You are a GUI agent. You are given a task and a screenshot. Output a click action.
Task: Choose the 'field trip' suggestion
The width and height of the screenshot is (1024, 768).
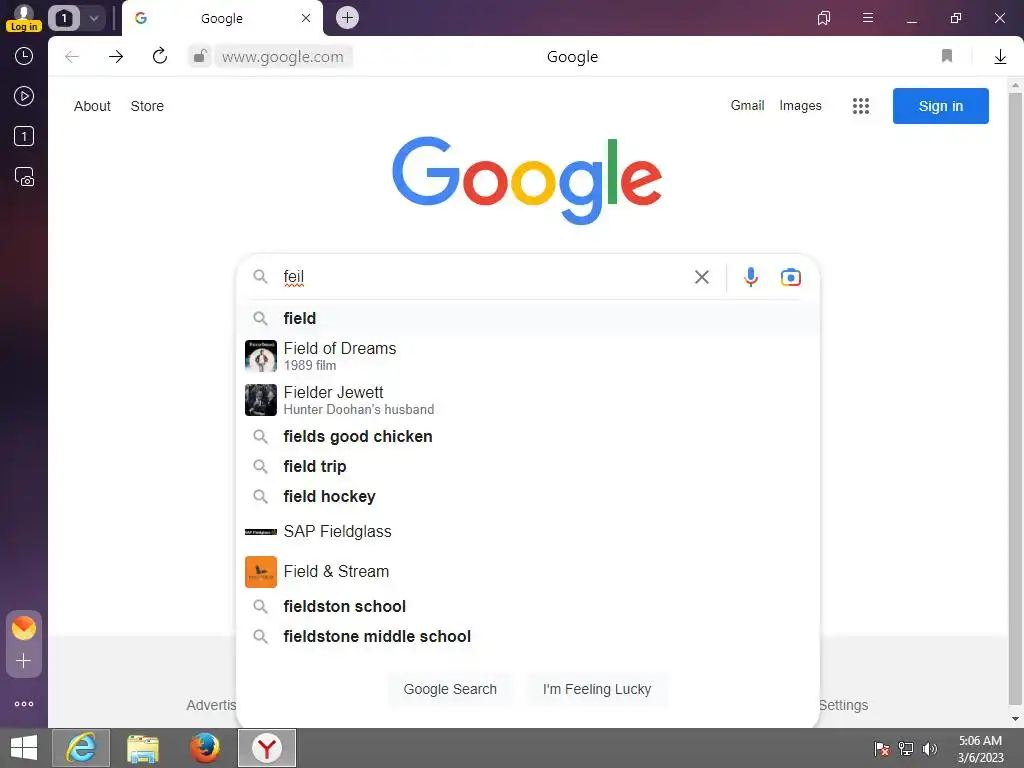528,466
